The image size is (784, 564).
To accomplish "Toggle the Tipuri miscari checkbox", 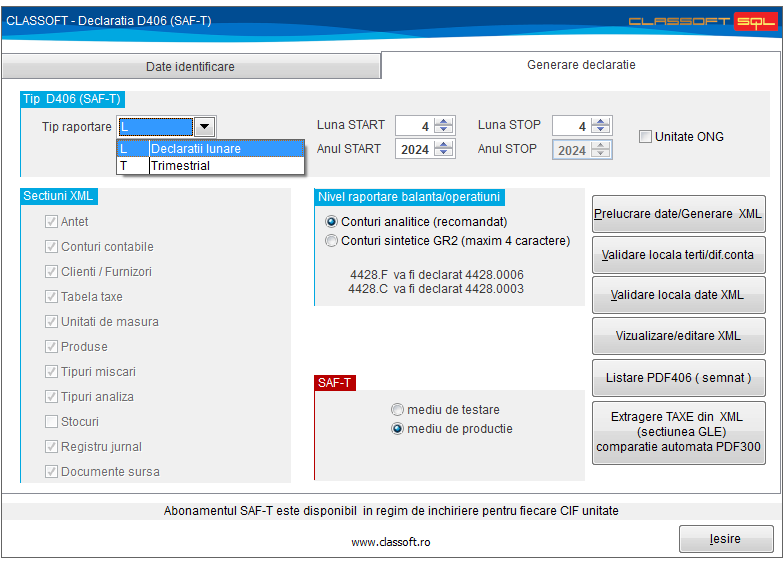I will (x=51, y=372).
